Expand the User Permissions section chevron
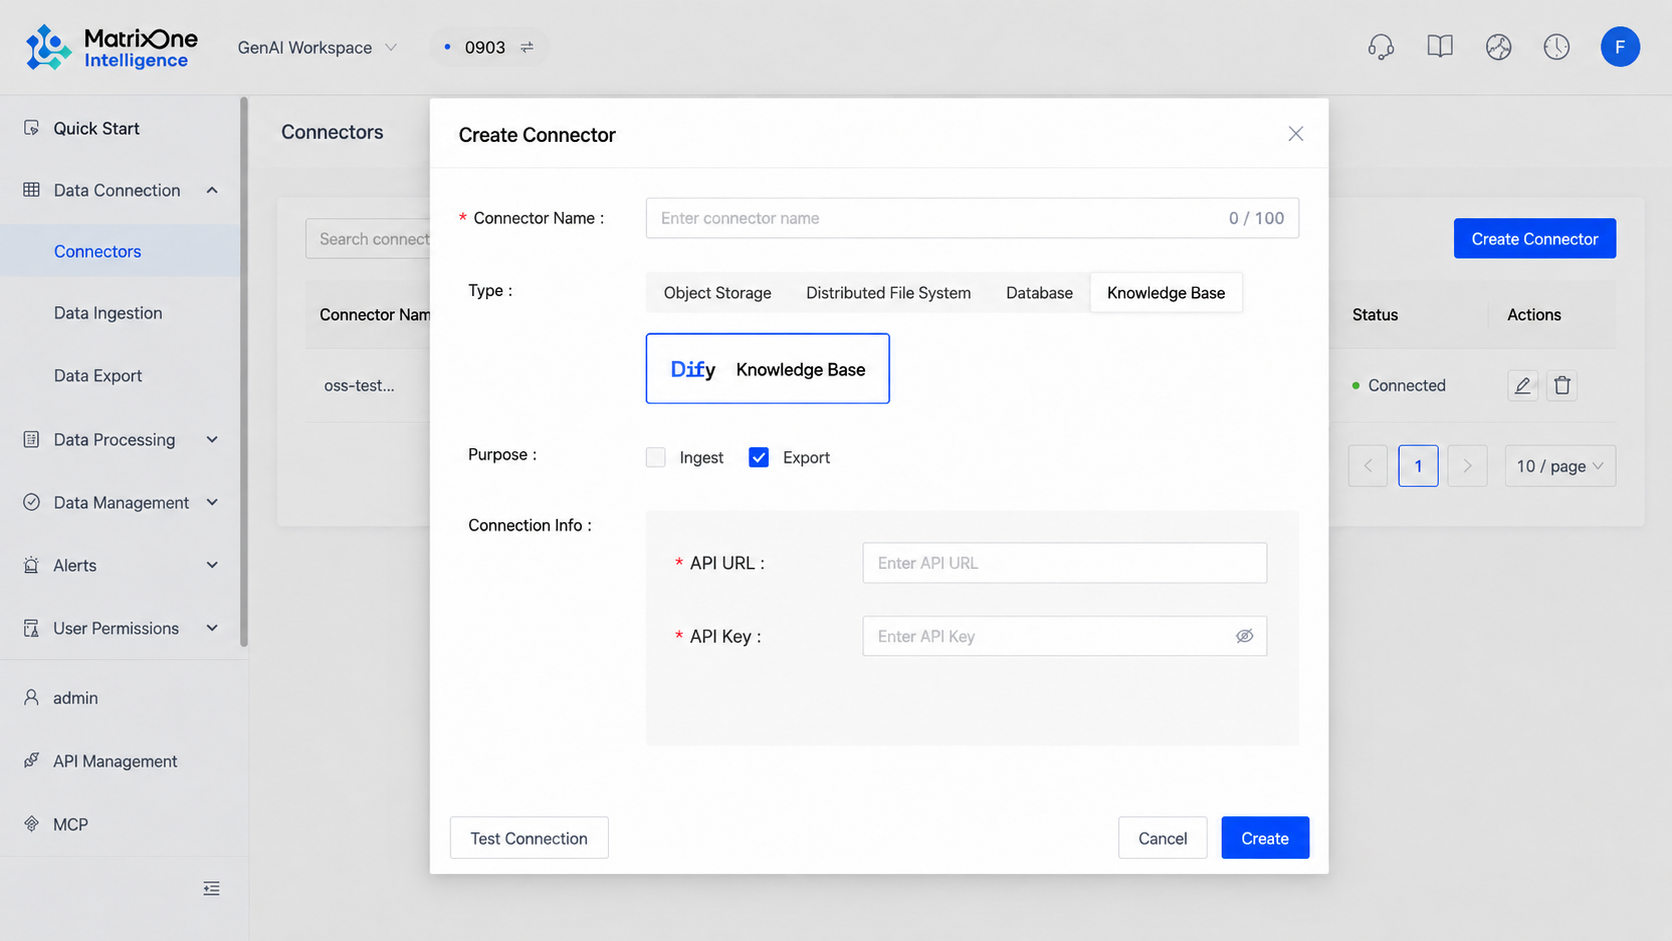This screenshot has width=1672, height=941. point(212,628)
